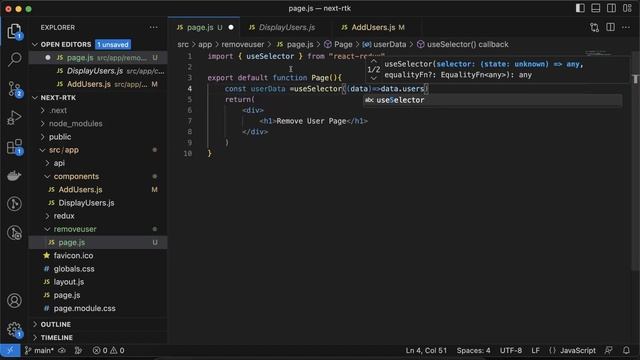This screenshot has height=360, width=640.
Task: Click the curly braces icon beside JavaScript
Action: 552,350
